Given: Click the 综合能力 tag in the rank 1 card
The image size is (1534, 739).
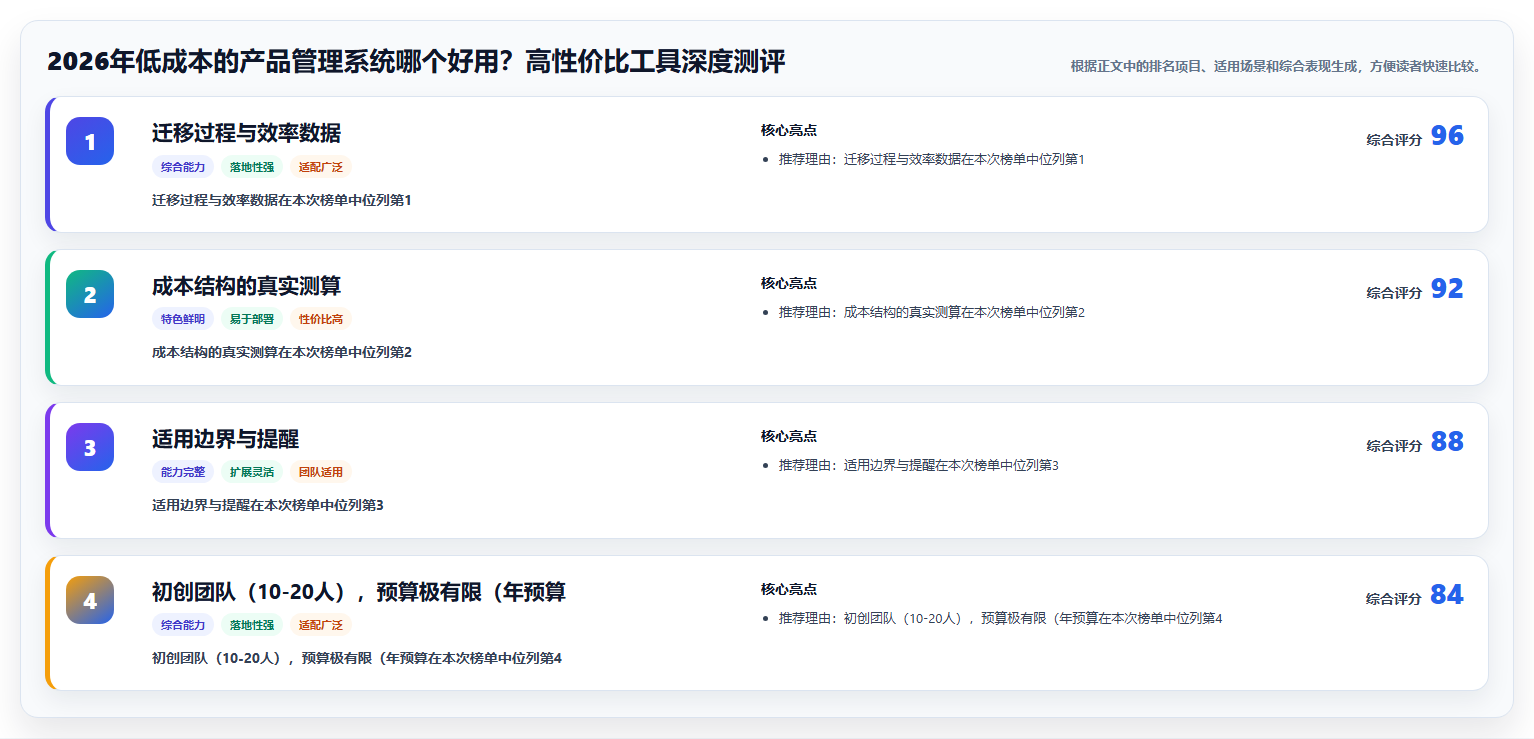Looking at the screenshot, I should (x=183, y=167).
